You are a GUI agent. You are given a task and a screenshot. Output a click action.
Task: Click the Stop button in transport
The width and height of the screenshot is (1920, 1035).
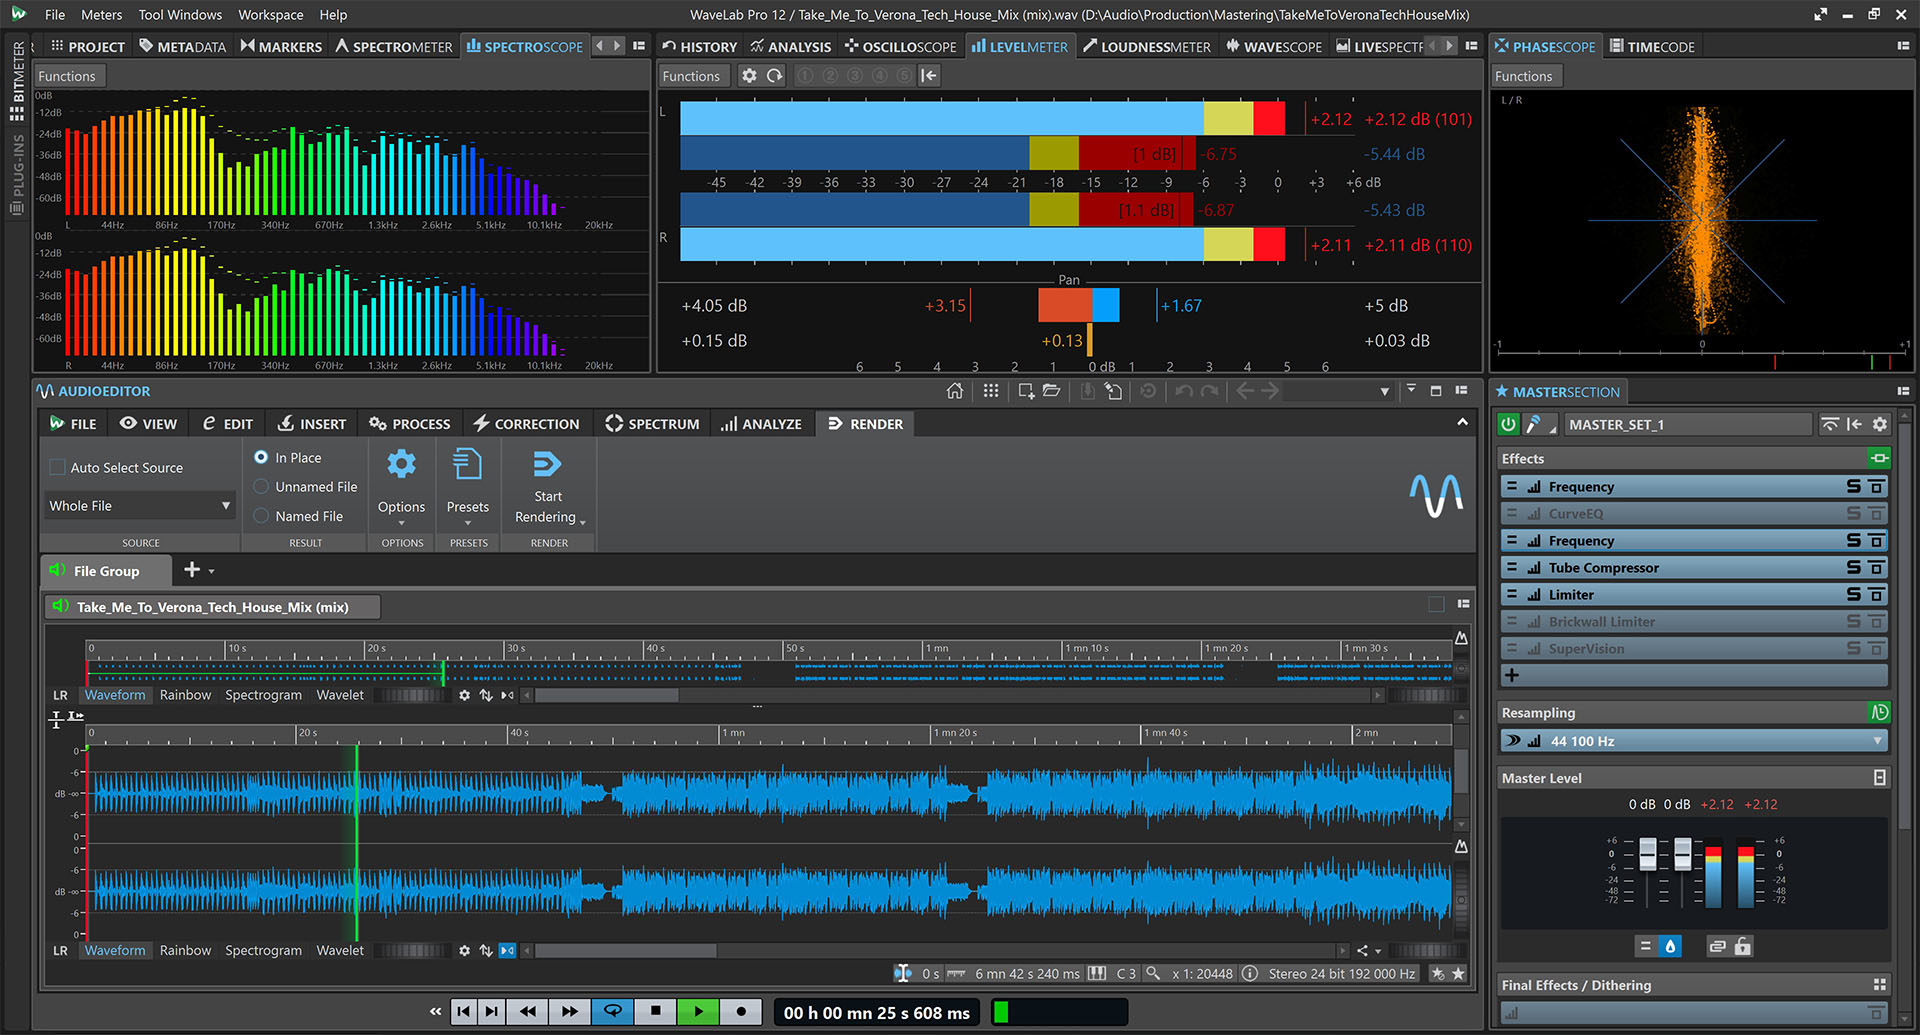pos(655,1011)
